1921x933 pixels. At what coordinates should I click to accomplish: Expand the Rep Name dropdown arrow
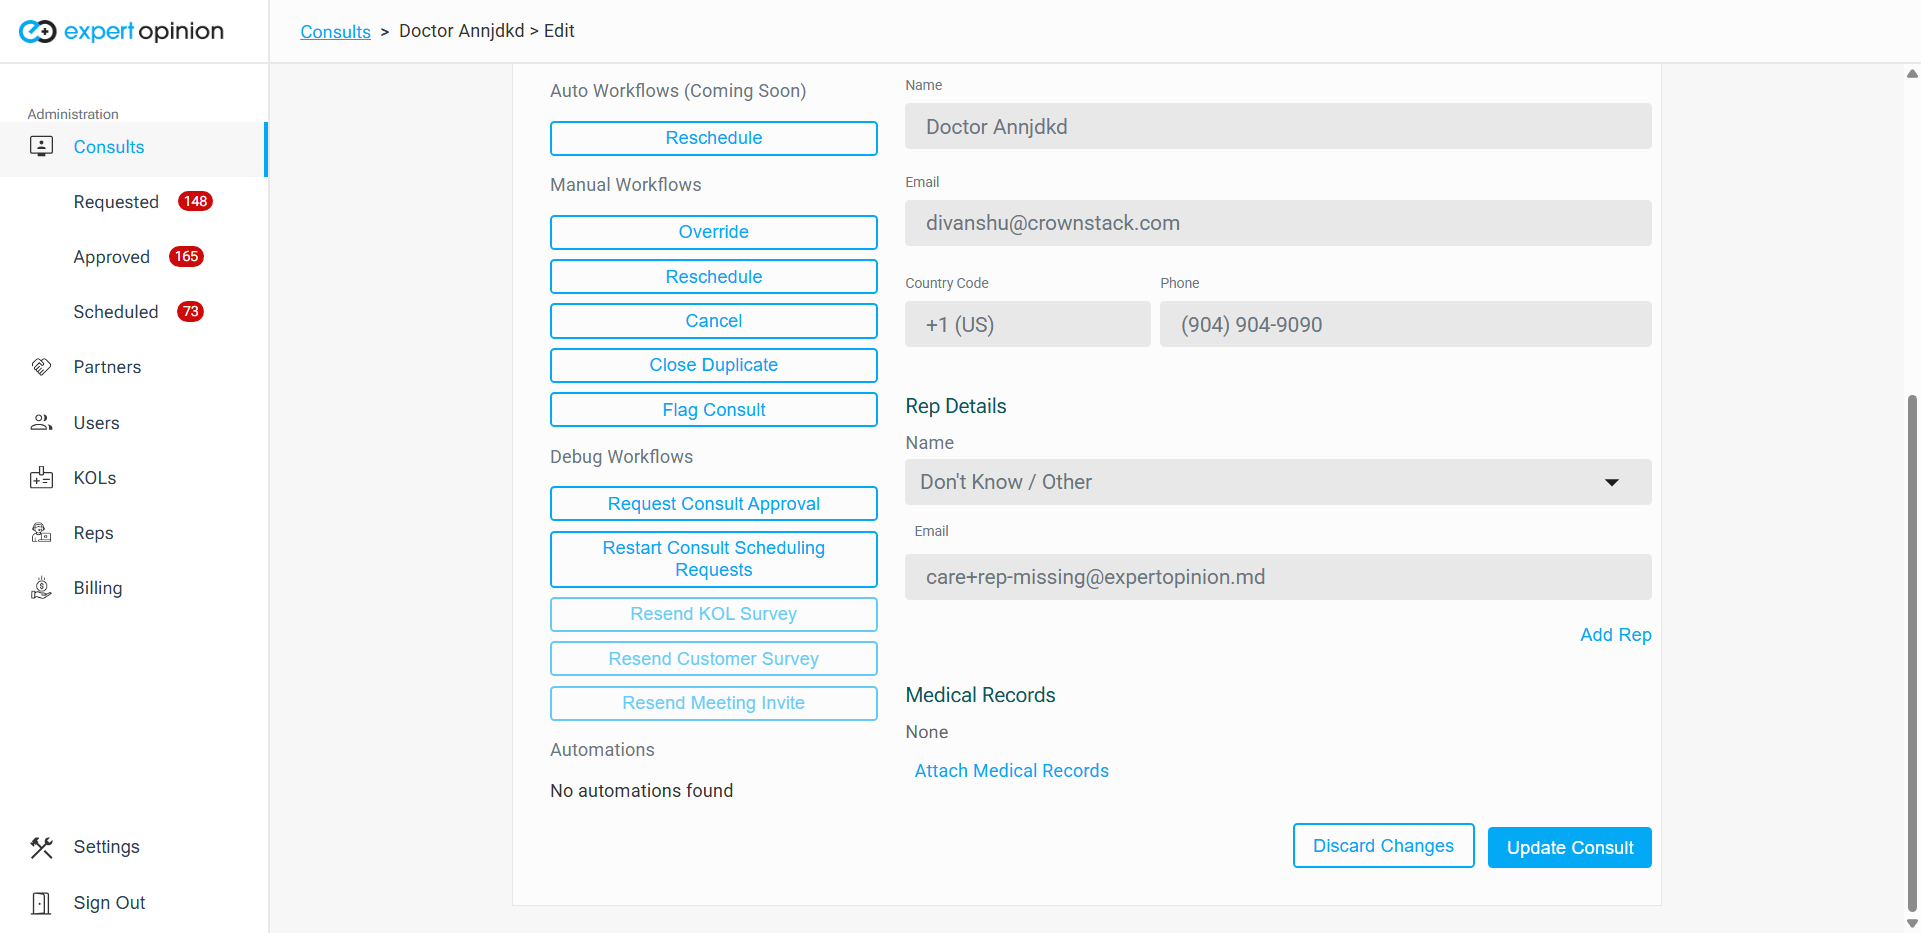click(x=1611, y=482)
